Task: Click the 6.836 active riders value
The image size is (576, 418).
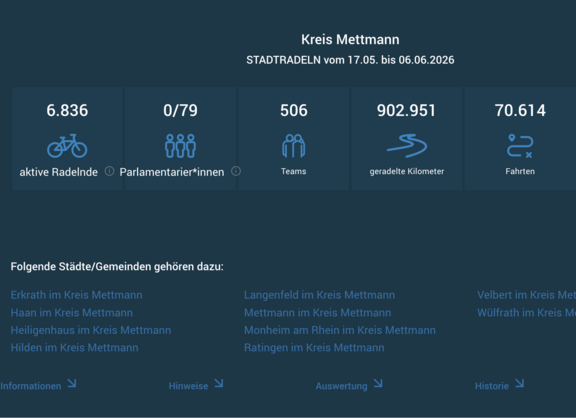Action: [x=67, y=111]
